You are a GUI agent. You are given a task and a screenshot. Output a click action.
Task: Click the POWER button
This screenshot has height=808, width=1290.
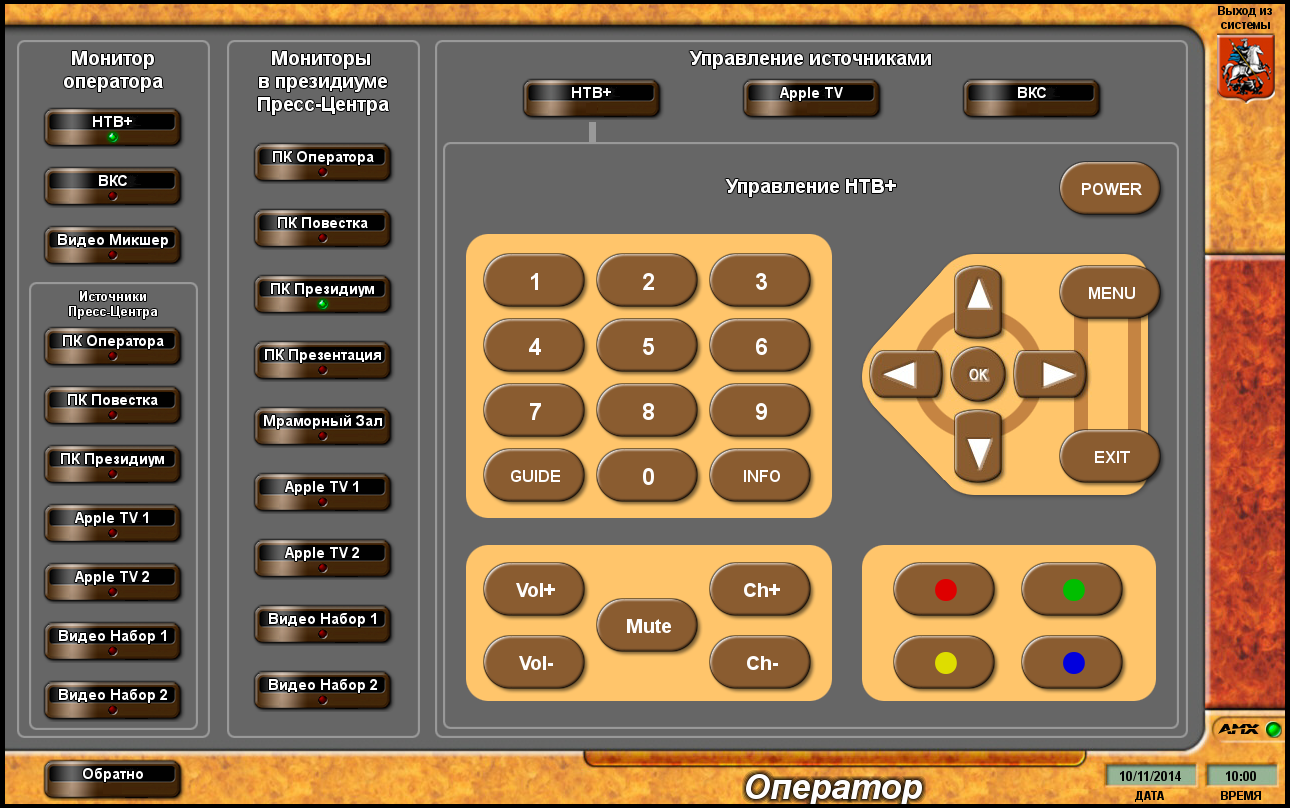click(1110, 189)
